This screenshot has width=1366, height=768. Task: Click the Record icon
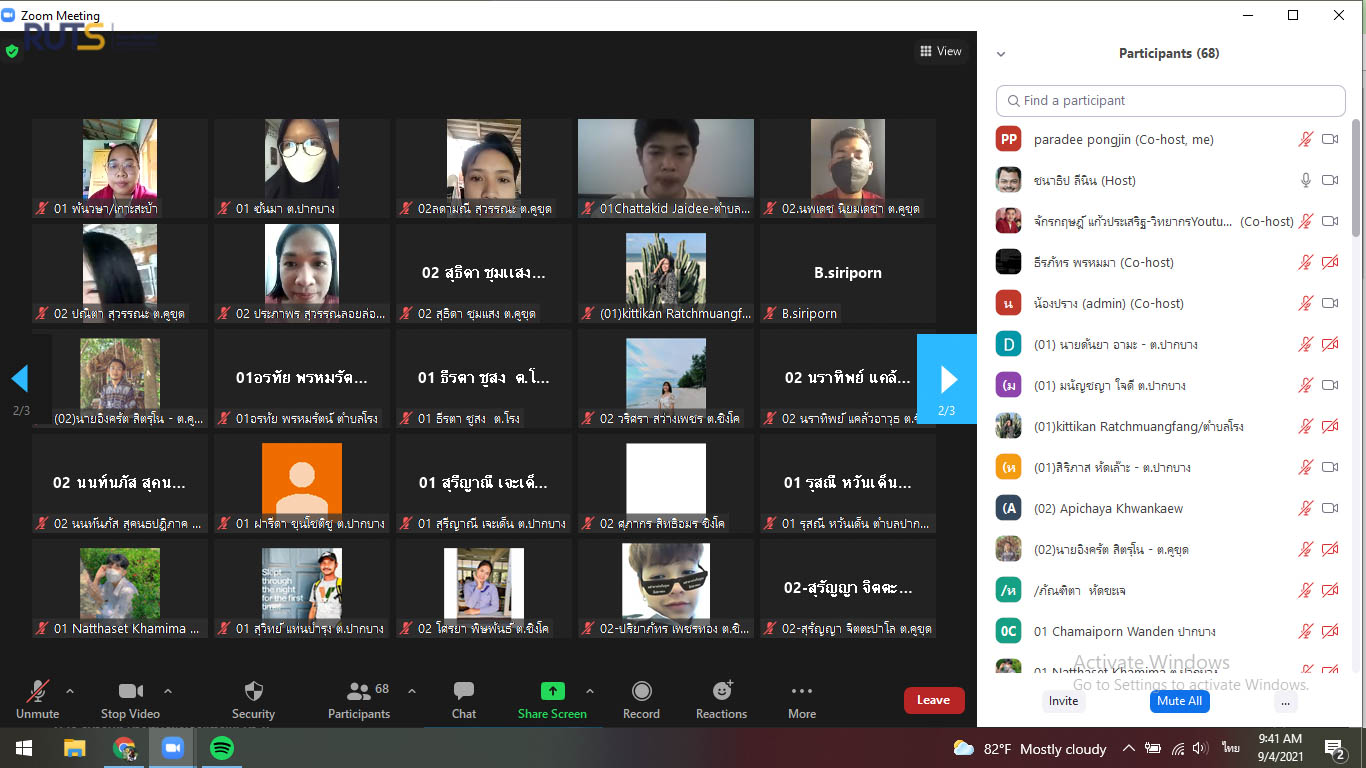[641, 691]
